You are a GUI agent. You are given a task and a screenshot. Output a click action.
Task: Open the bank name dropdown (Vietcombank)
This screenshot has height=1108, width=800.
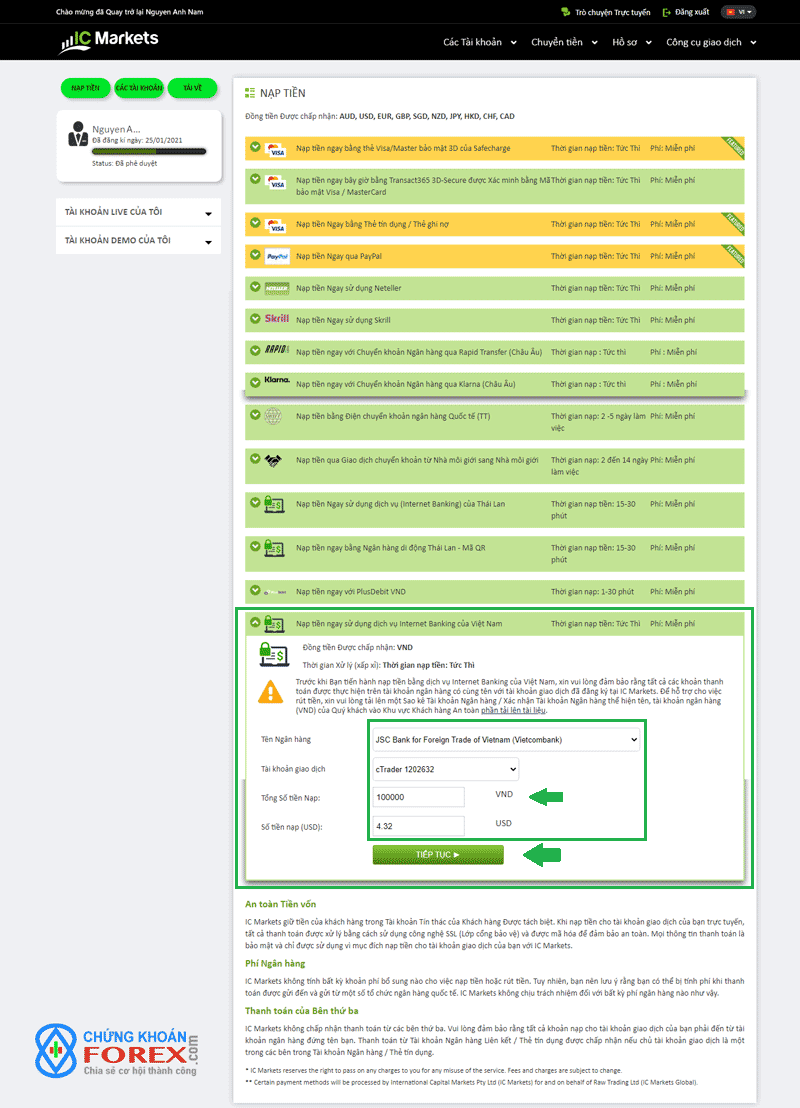[504, 739]
